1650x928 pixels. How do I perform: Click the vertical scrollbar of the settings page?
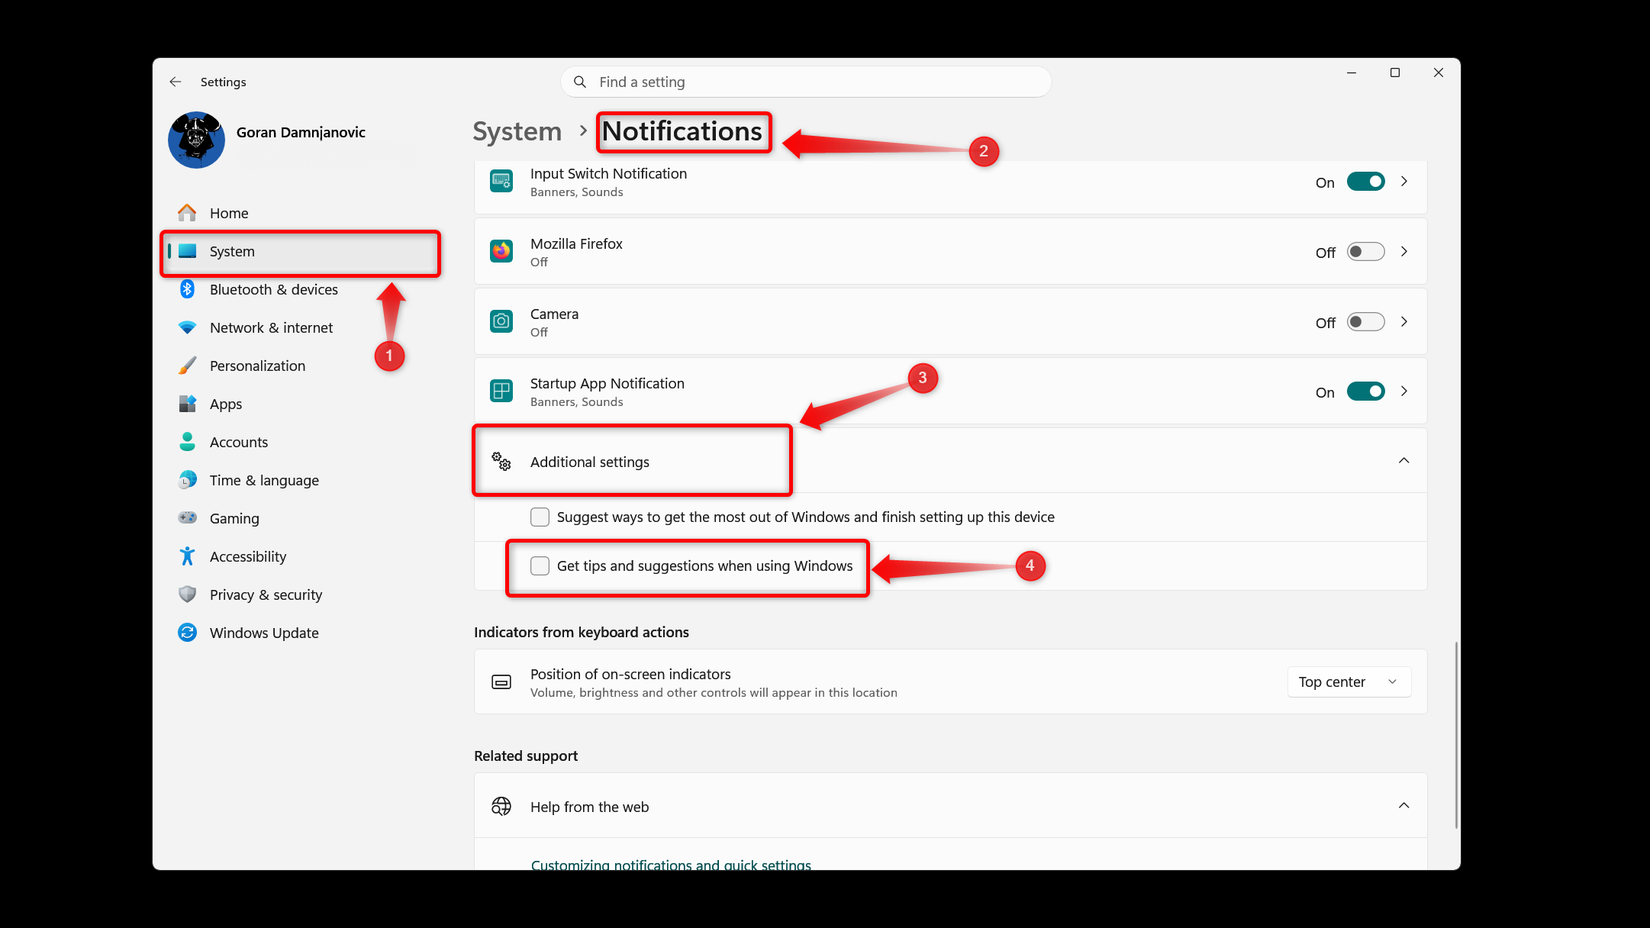click(x=1456, y=735)
